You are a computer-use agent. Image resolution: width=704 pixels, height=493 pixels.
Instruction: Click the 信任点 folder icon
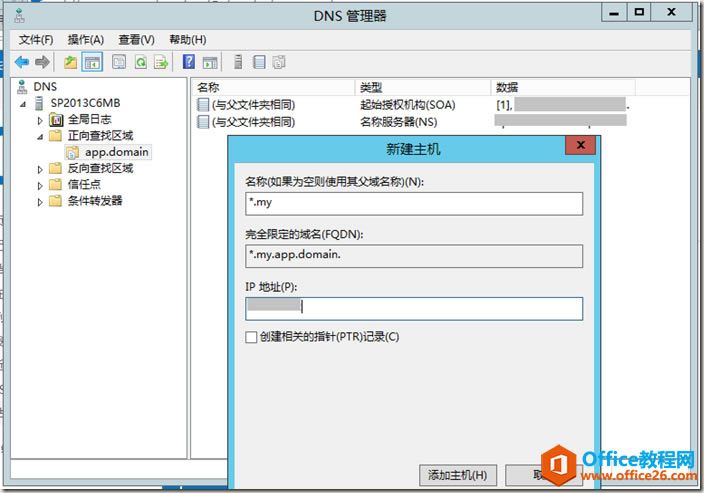point(55,185)
